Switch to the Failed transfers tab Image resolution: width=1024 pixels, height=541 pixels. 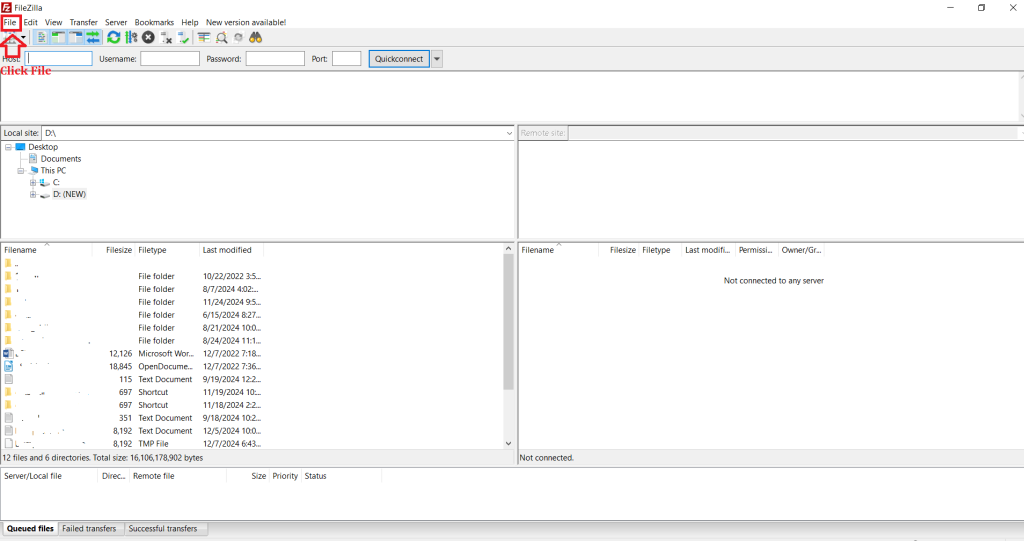pos(89,529)
